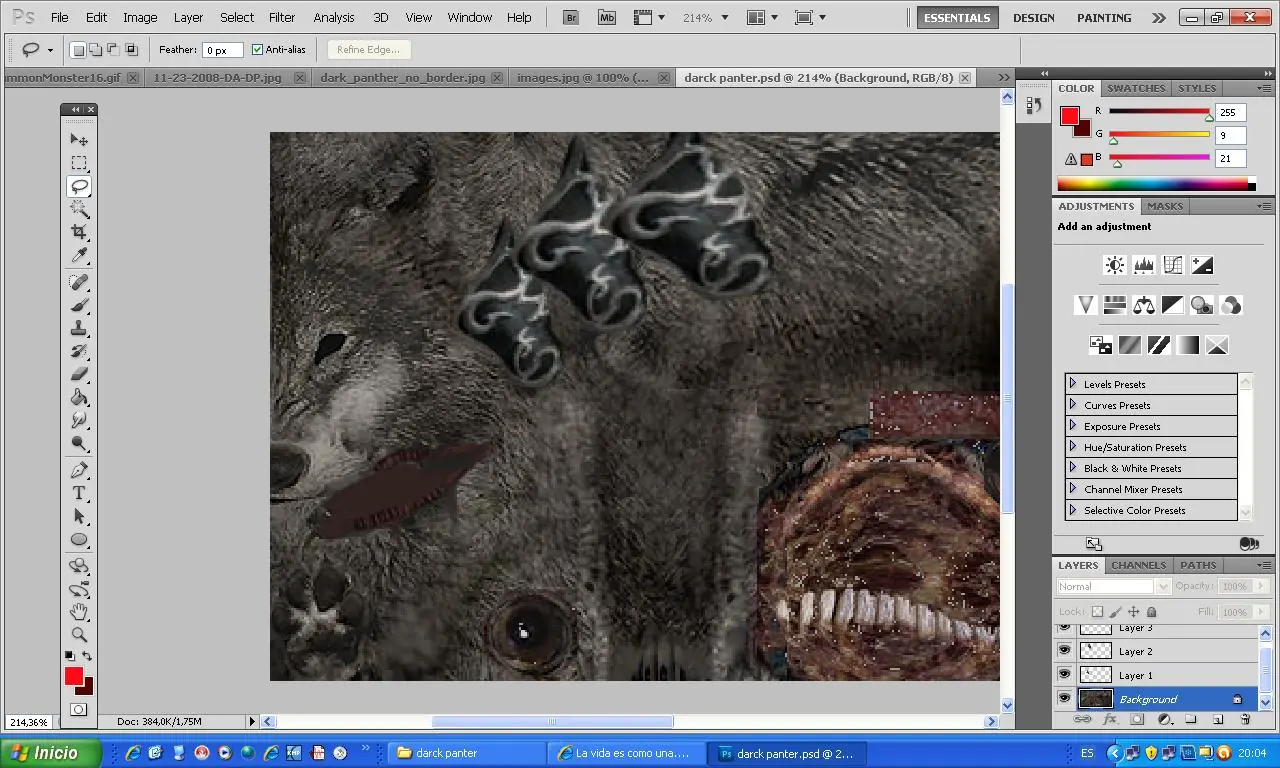Switch to the Design workspace
This screenshot has height=768, width=1280.
point(1033,18)
